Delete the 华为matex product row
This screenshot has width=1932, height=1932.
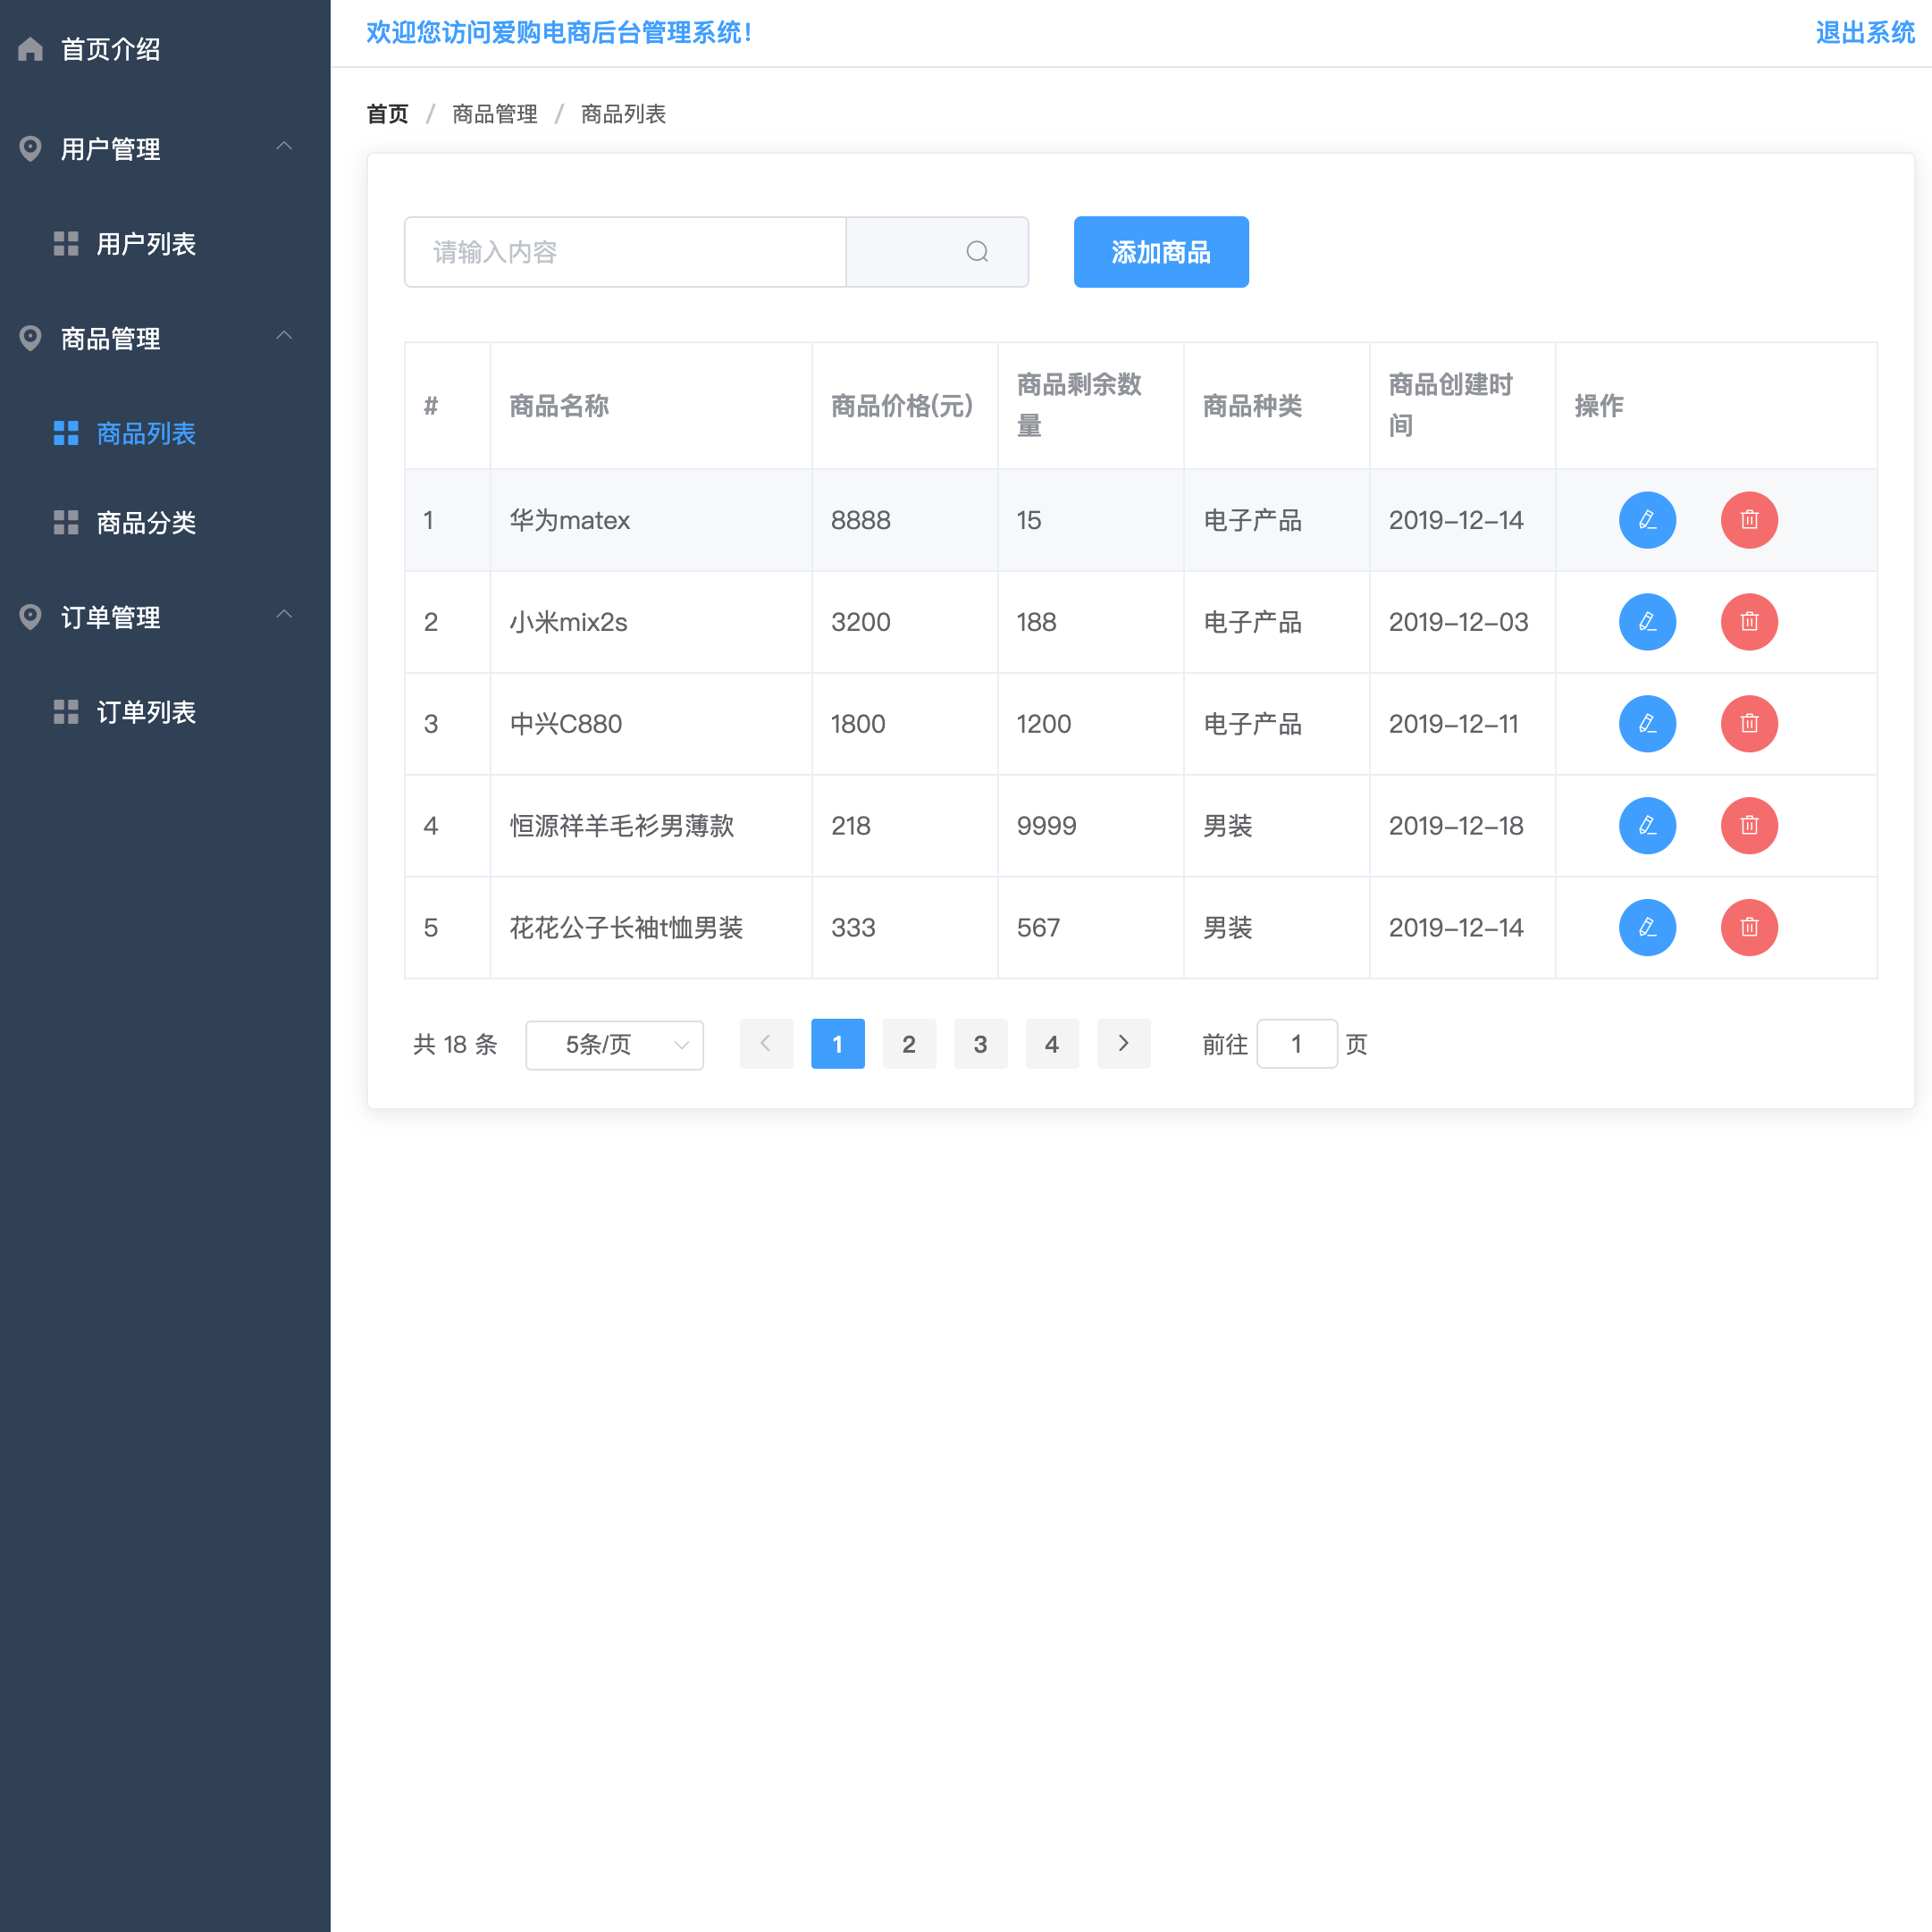(x=1748, y=520)
